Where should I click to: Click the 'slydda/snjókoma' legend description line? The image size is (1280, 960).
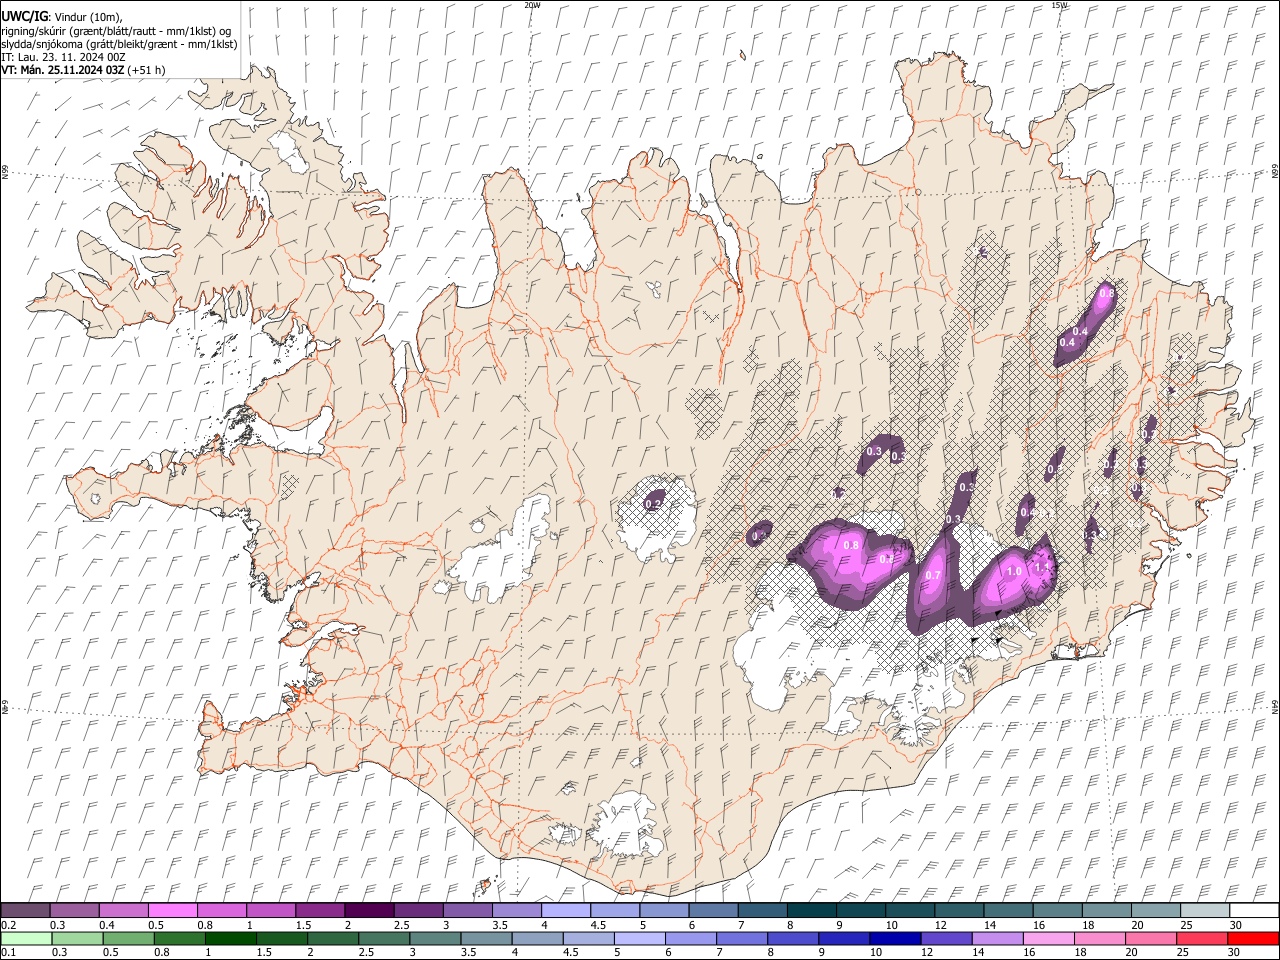(119, 44)
